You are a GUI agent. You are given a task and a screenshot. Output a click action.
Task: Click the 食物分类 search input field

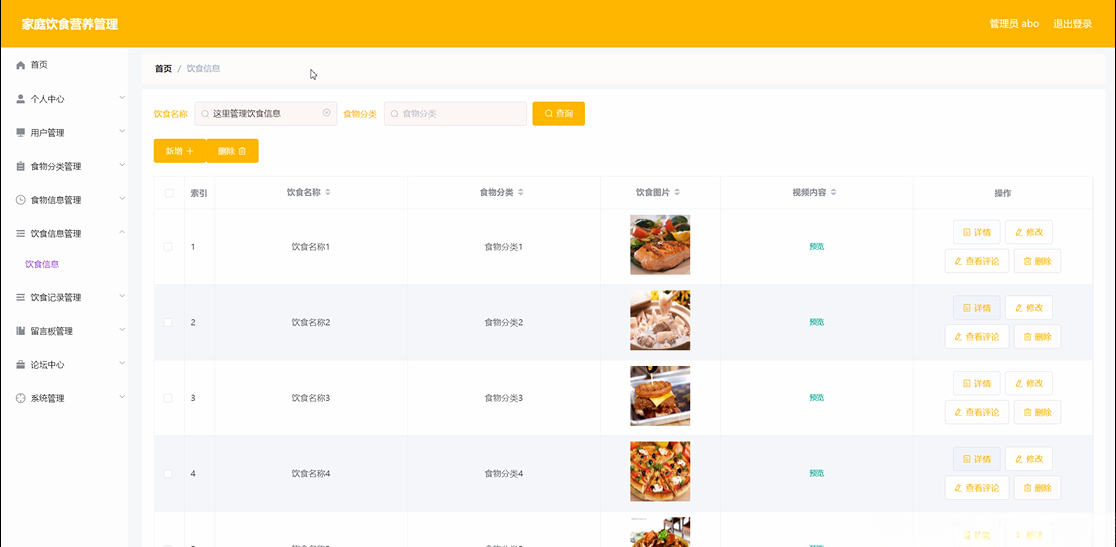(x=456, y=114)
